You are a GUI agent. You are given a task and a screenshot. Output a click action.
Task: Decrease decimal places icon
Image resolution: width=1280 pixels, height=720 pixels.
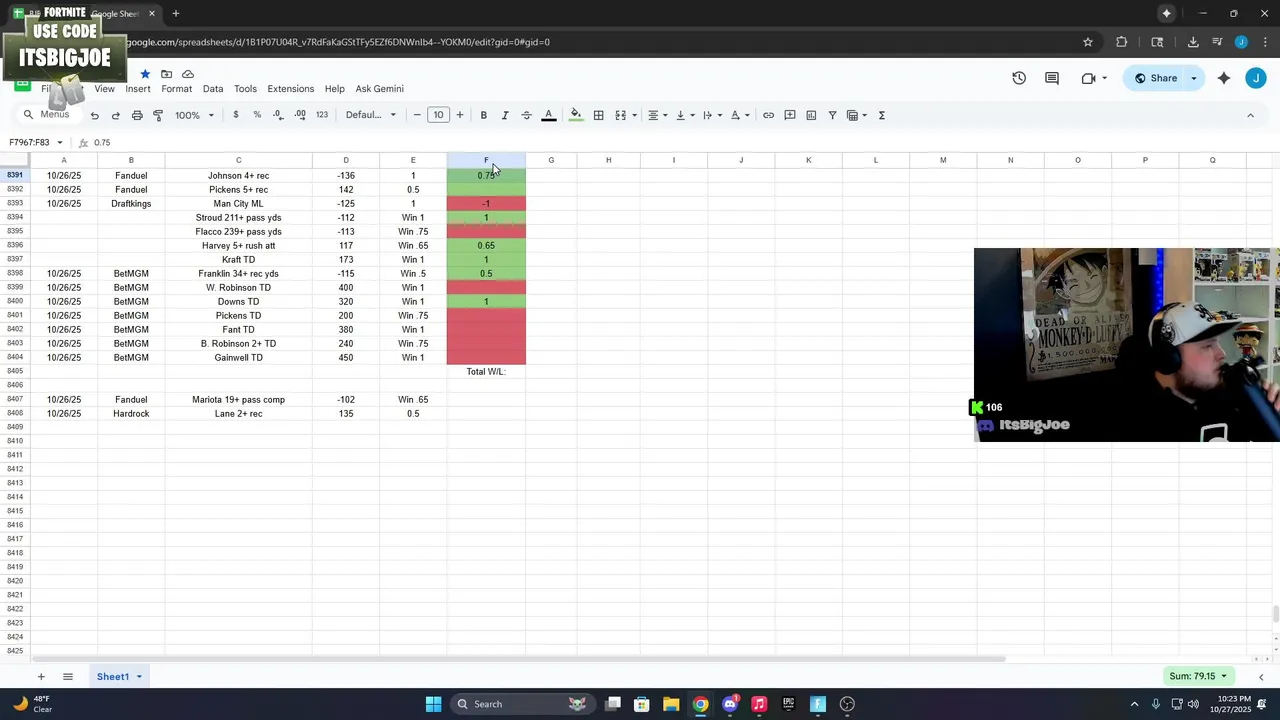[x=278, y=115]
